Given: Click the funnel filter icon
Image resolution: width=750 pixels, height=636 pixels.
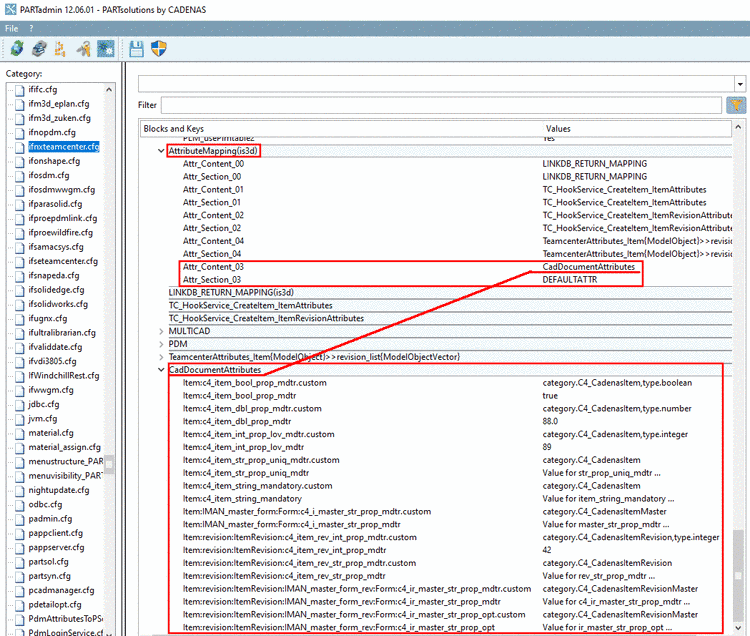Looking at the screenshot, I should (736, 105).
